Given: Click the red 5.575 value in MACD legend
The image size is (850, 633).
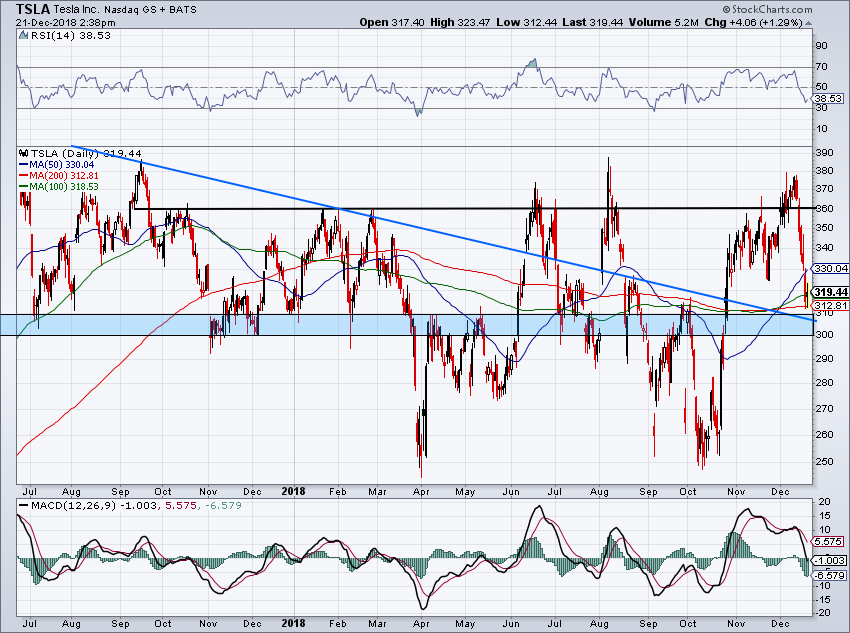Looking at the screenshot, I should tap(181, 506).
